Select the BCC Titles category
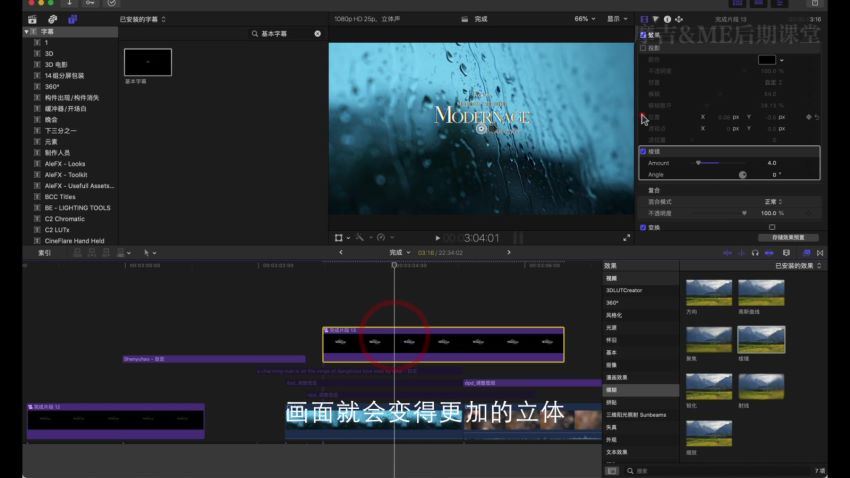The width and height of the screenshot is (850, 478). (x=60, y=197)
